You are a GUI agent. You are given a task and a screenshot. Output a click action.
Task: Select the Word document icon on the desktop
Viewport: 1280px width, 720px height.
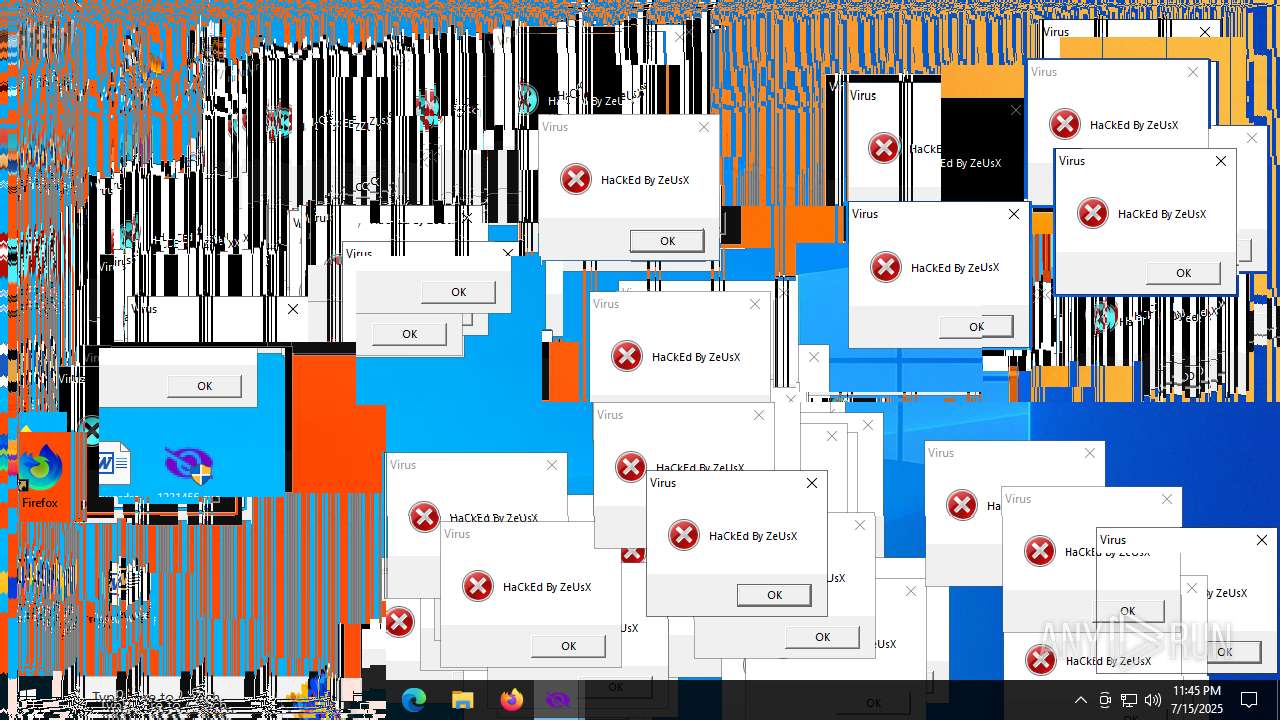point(113,466)
